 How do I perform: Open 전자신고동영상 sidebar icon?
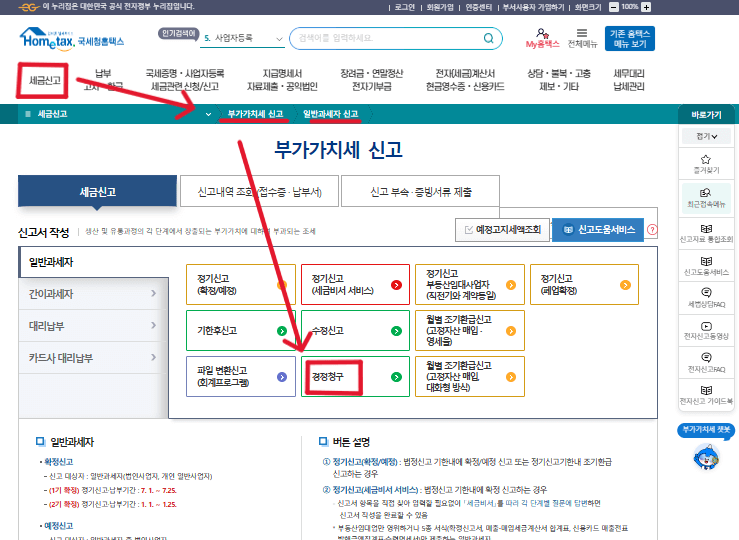pyautogui.click(x=706, y=326)
